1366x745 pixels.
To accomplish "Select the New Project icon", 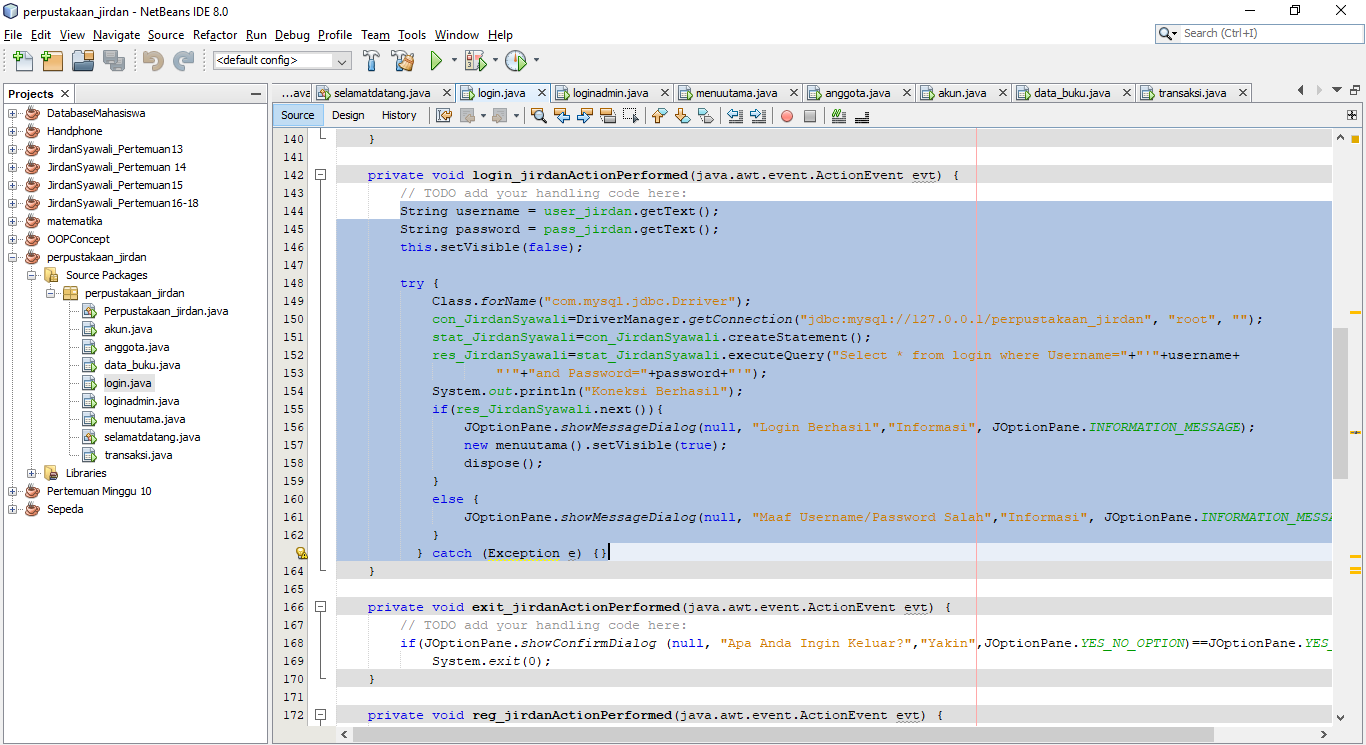I will (52, 60).
